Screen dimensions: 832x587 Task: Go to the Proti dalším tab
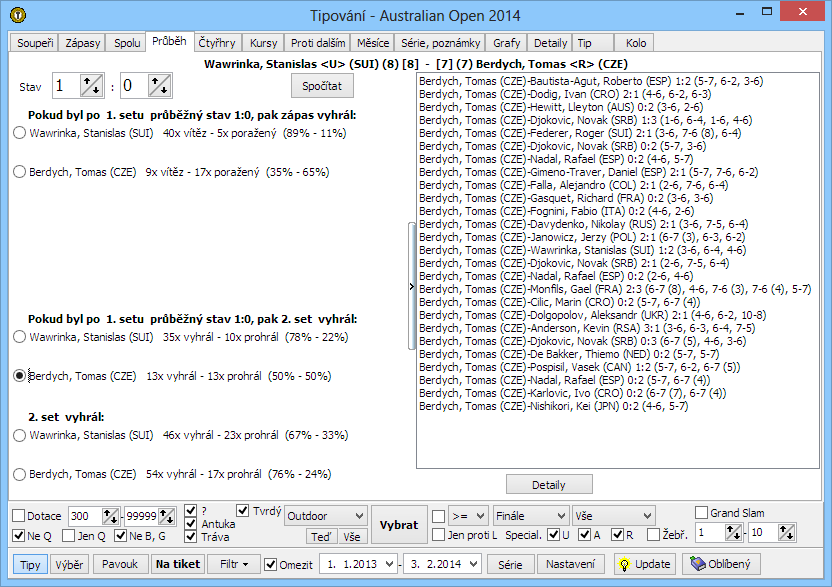[x=318, y=43]
